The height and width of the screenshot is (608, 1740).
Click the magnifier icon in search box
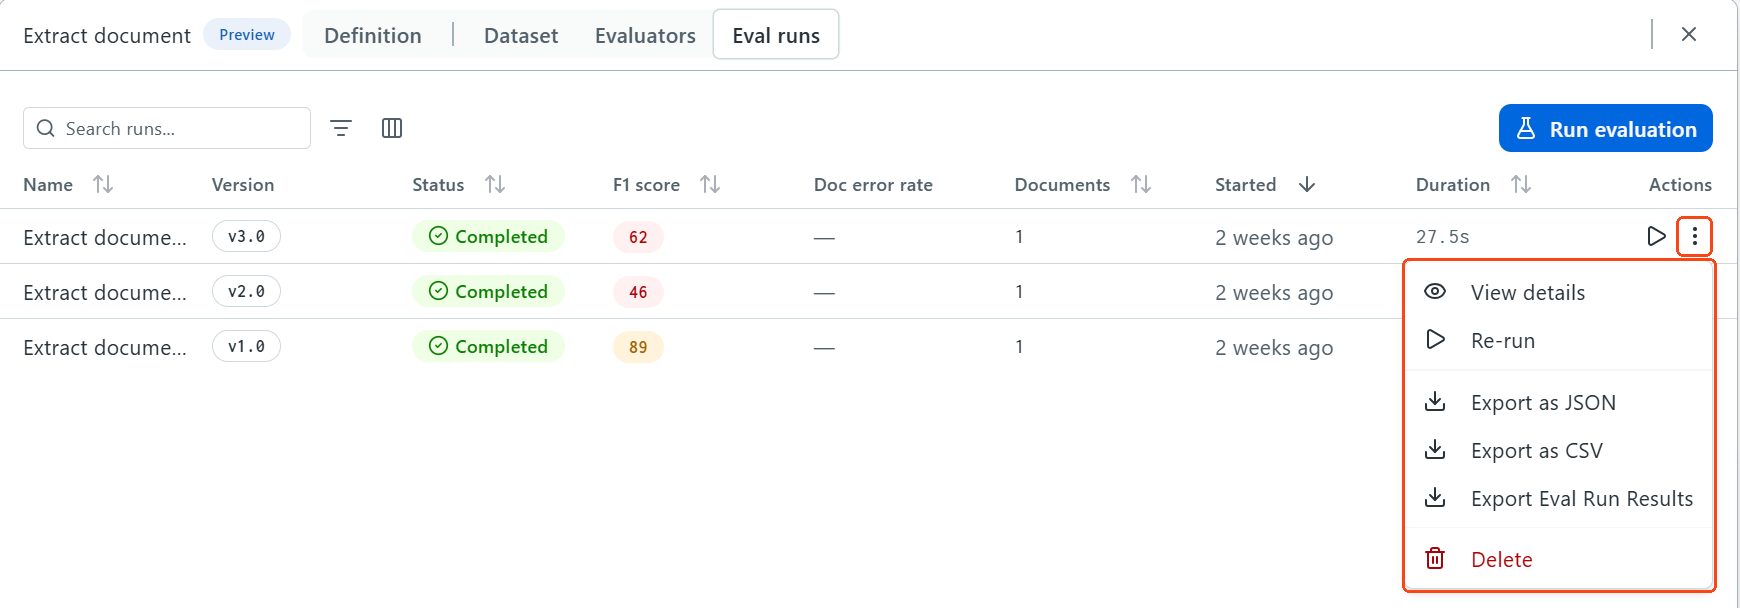(45, 128)
